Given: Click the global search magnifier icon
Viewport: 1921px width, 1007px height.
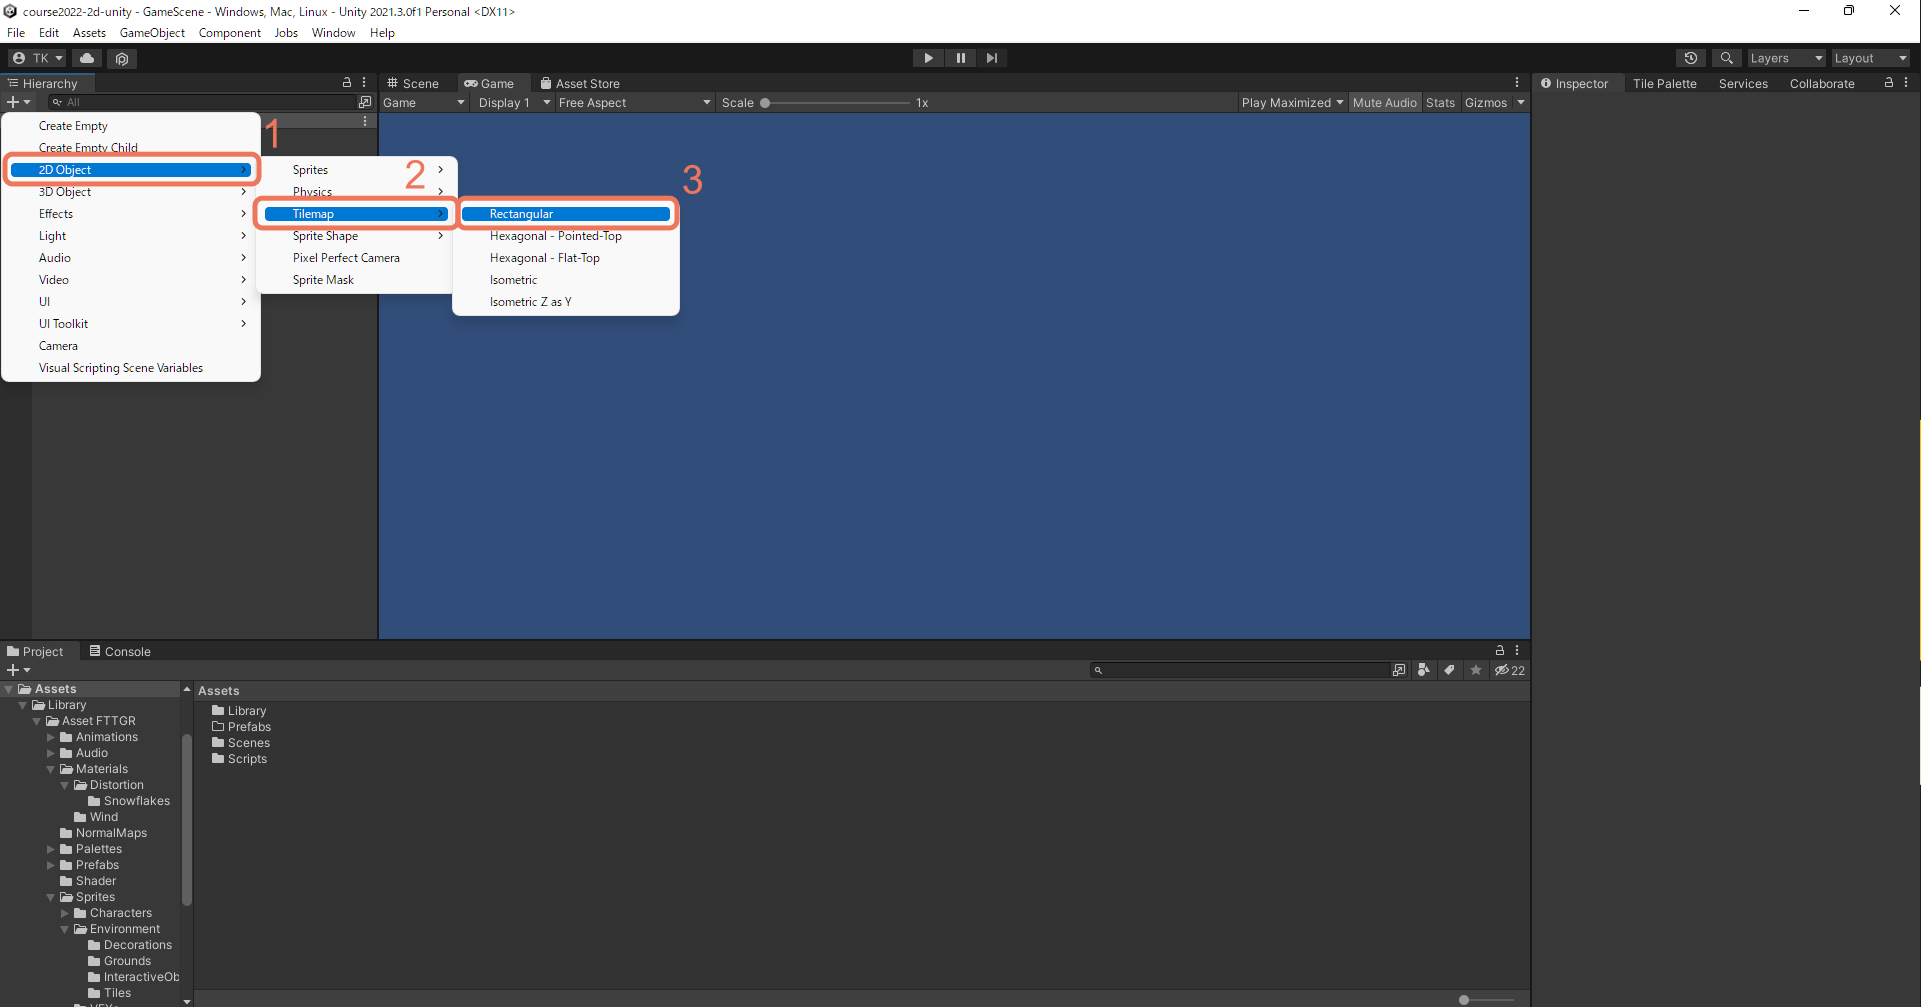Looking at the screenshot, I should pyautogui.click(x=1726, y=58).
